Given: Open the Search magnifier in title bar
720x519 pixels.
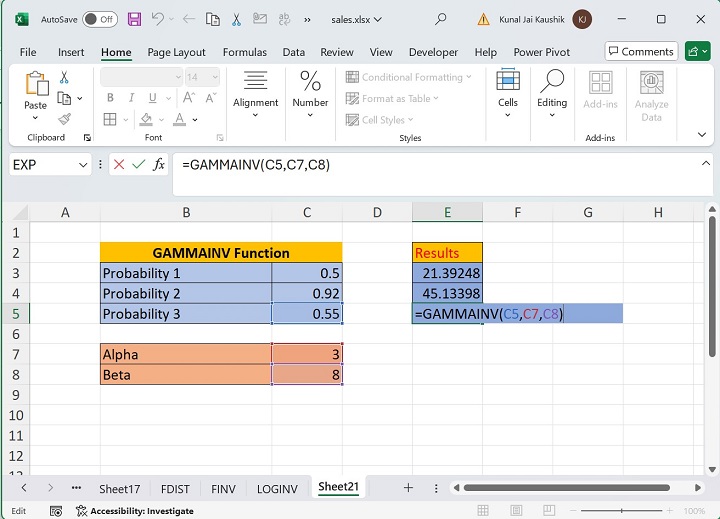Looking at the screenshot, I should pos(441,19).
